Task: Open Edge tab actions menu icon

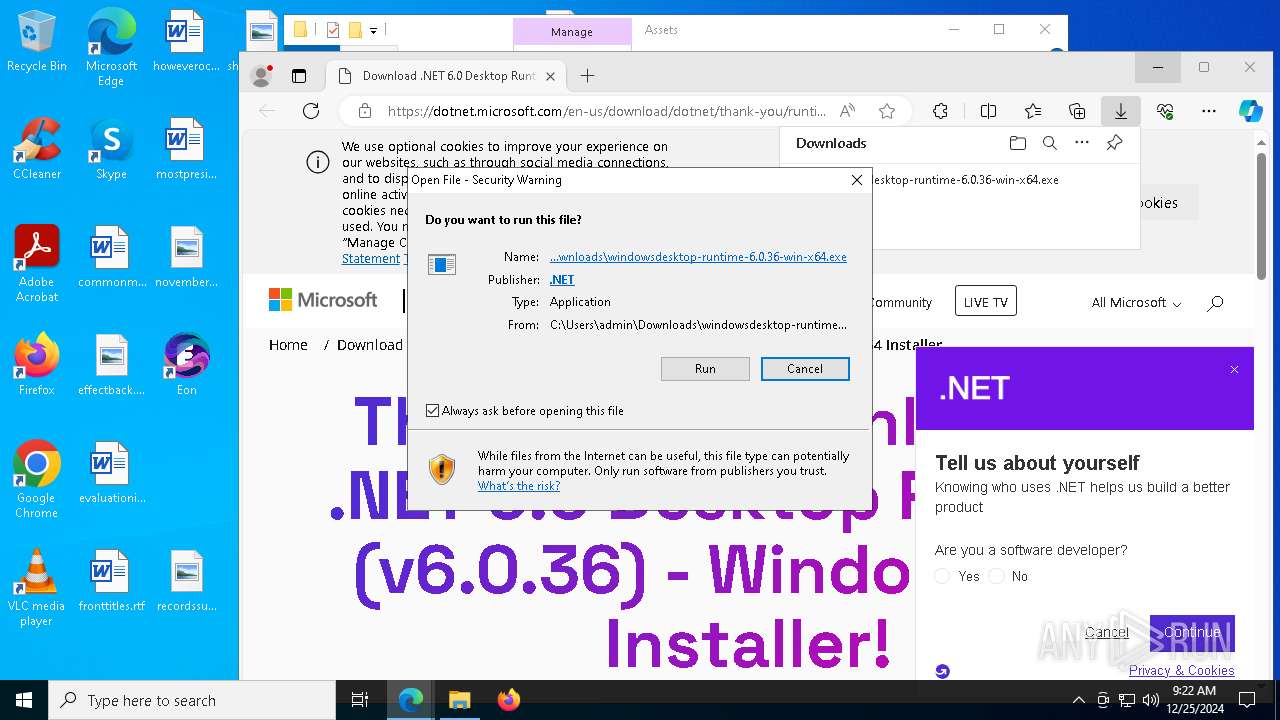Action: tap(298, 76)
